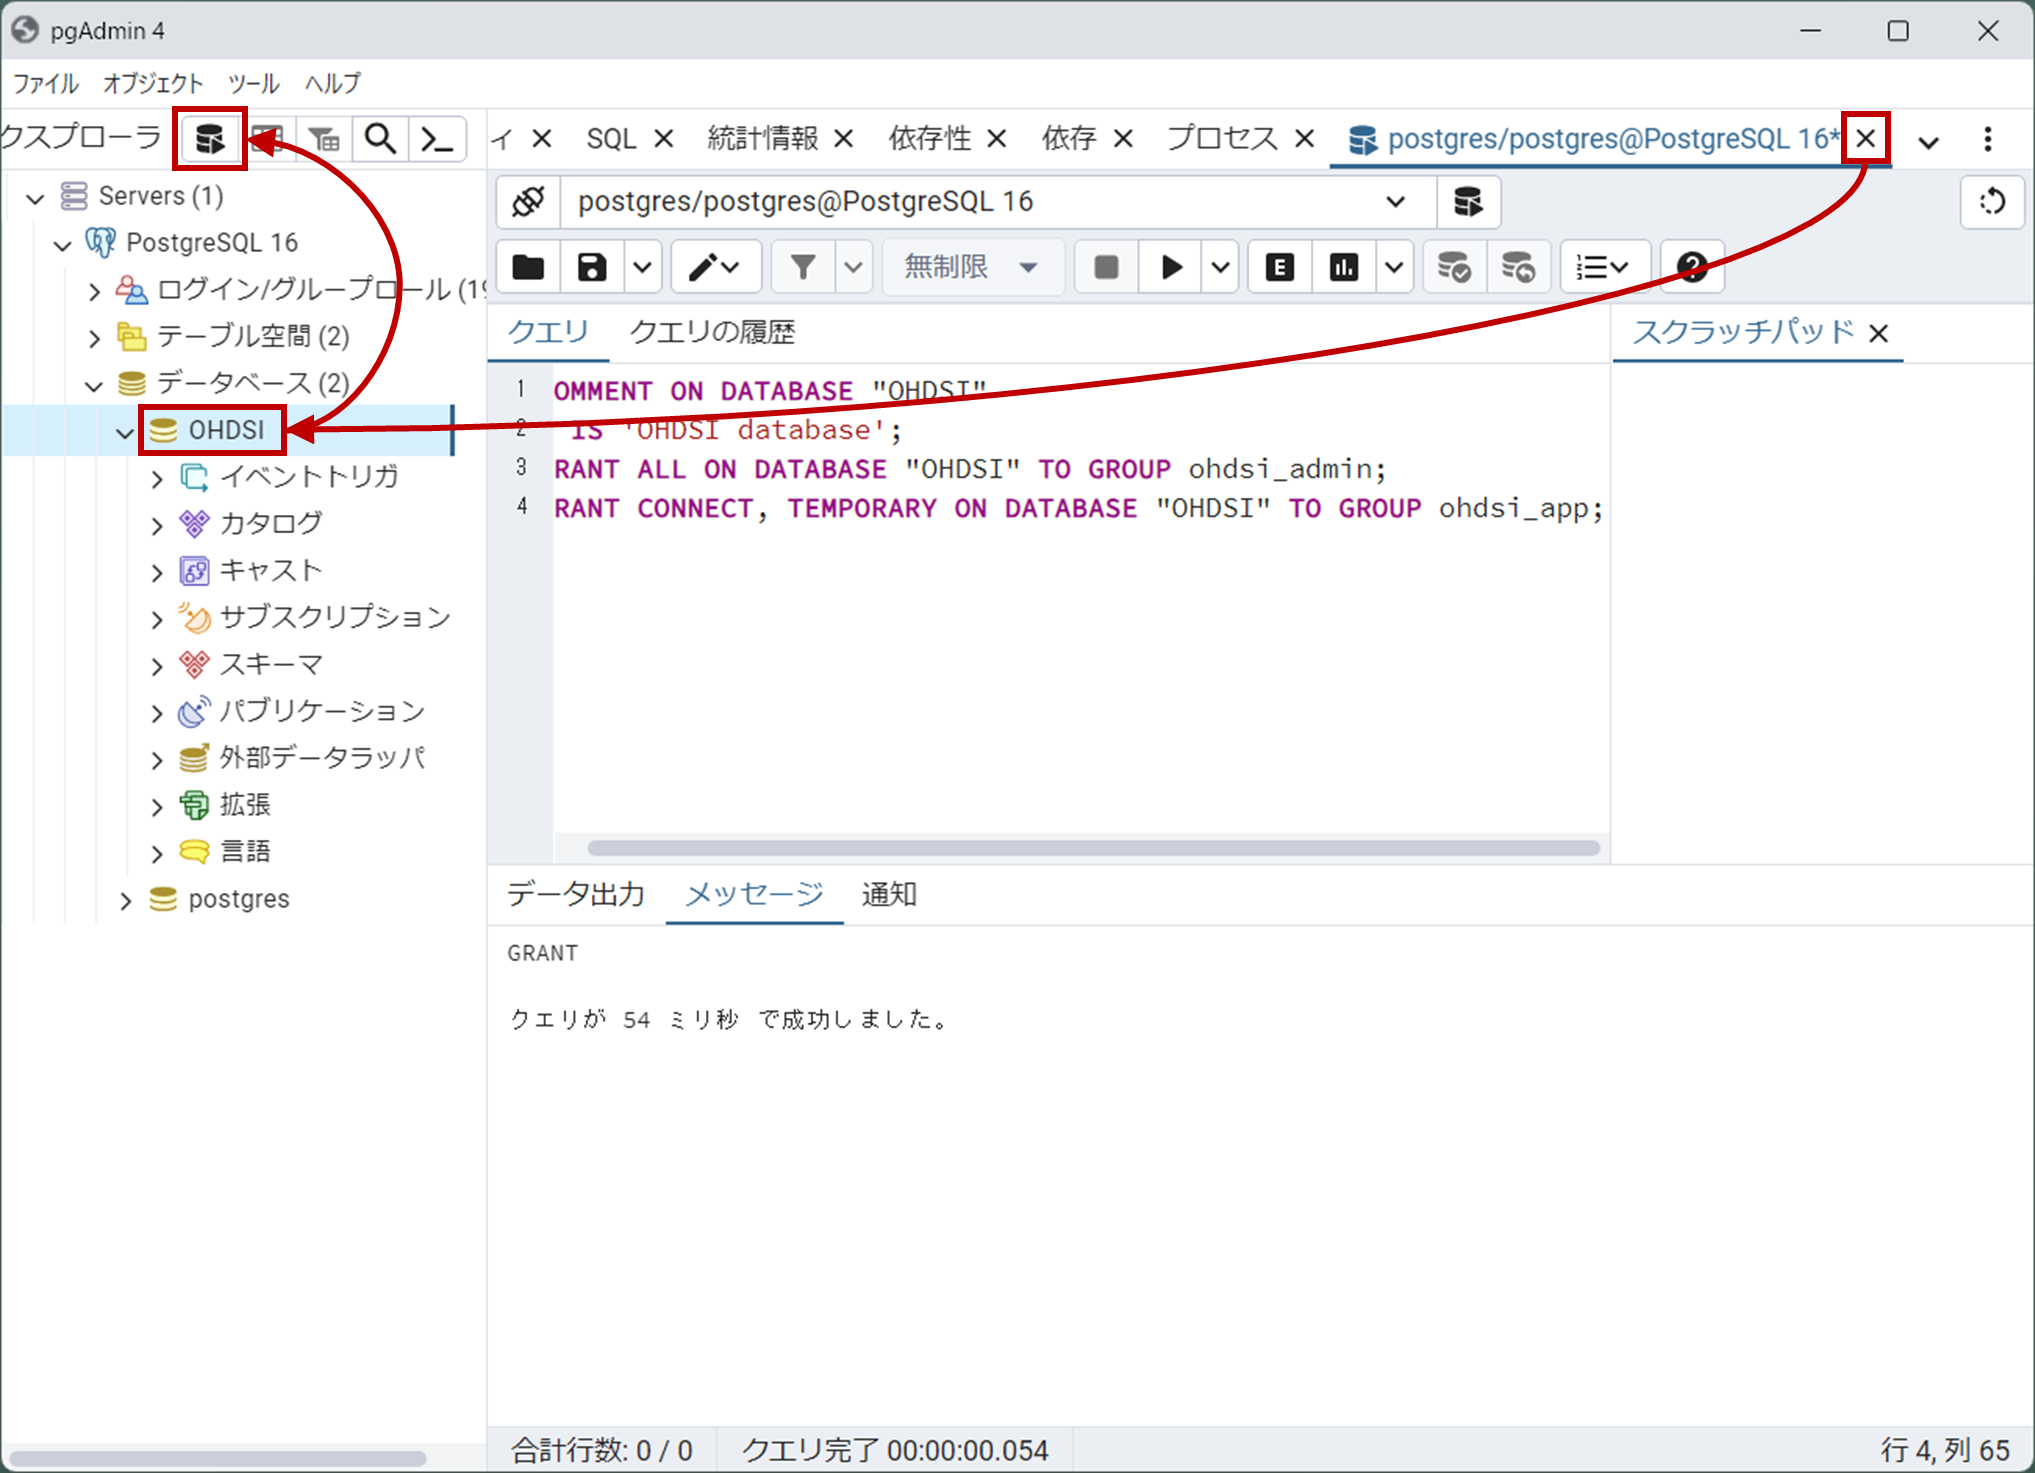2035x1473 pixels.
Task: Click the connection status icon
Action: coord(528,202)
